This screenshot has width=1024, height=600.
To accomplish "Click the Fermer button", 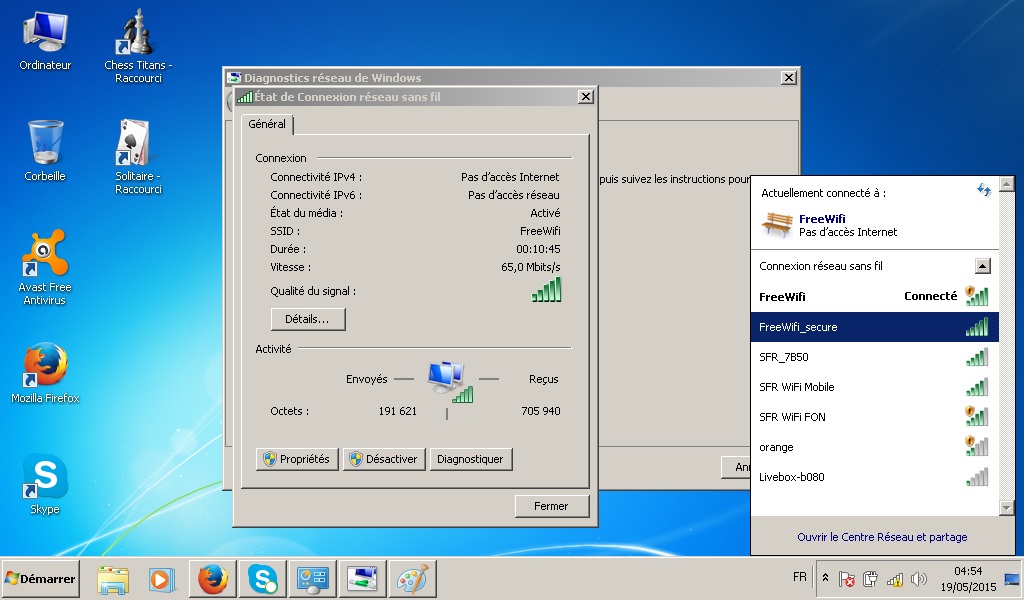I will pyautogui.click(x=552, y=506).
